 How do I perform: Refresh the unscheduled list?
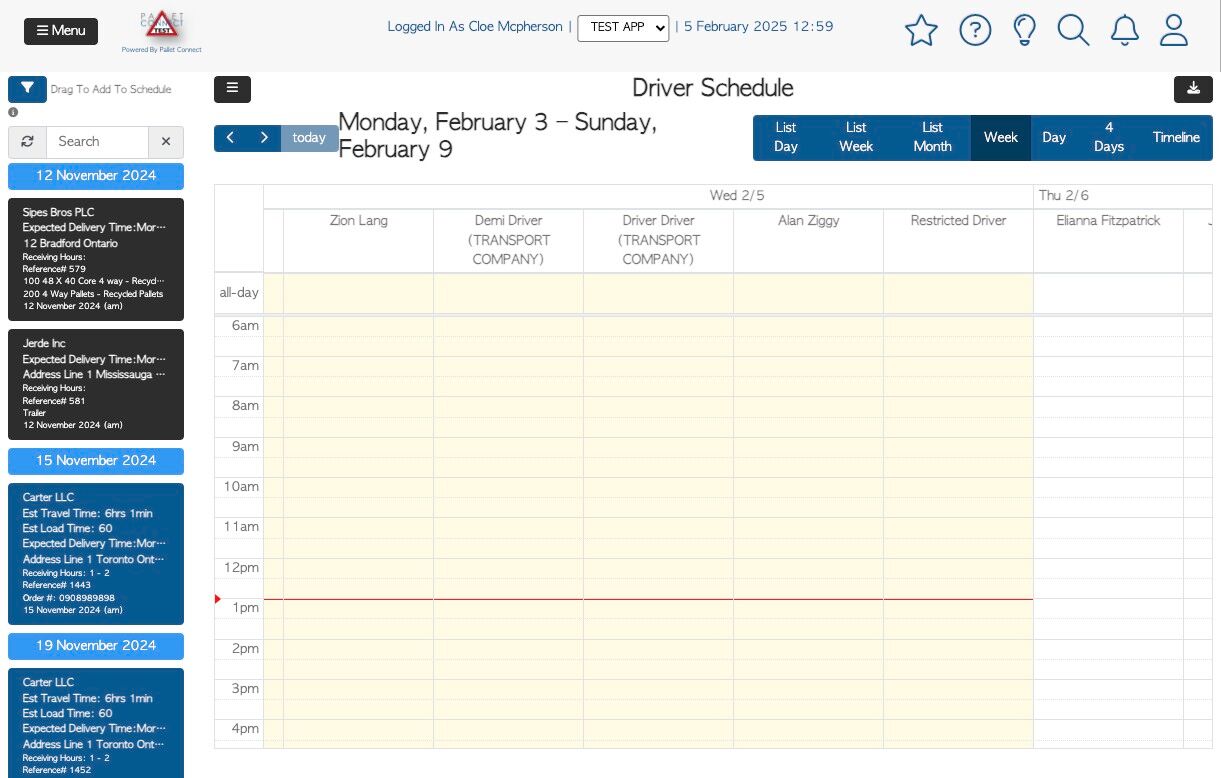pyautogui.click(x=27, y=142)
